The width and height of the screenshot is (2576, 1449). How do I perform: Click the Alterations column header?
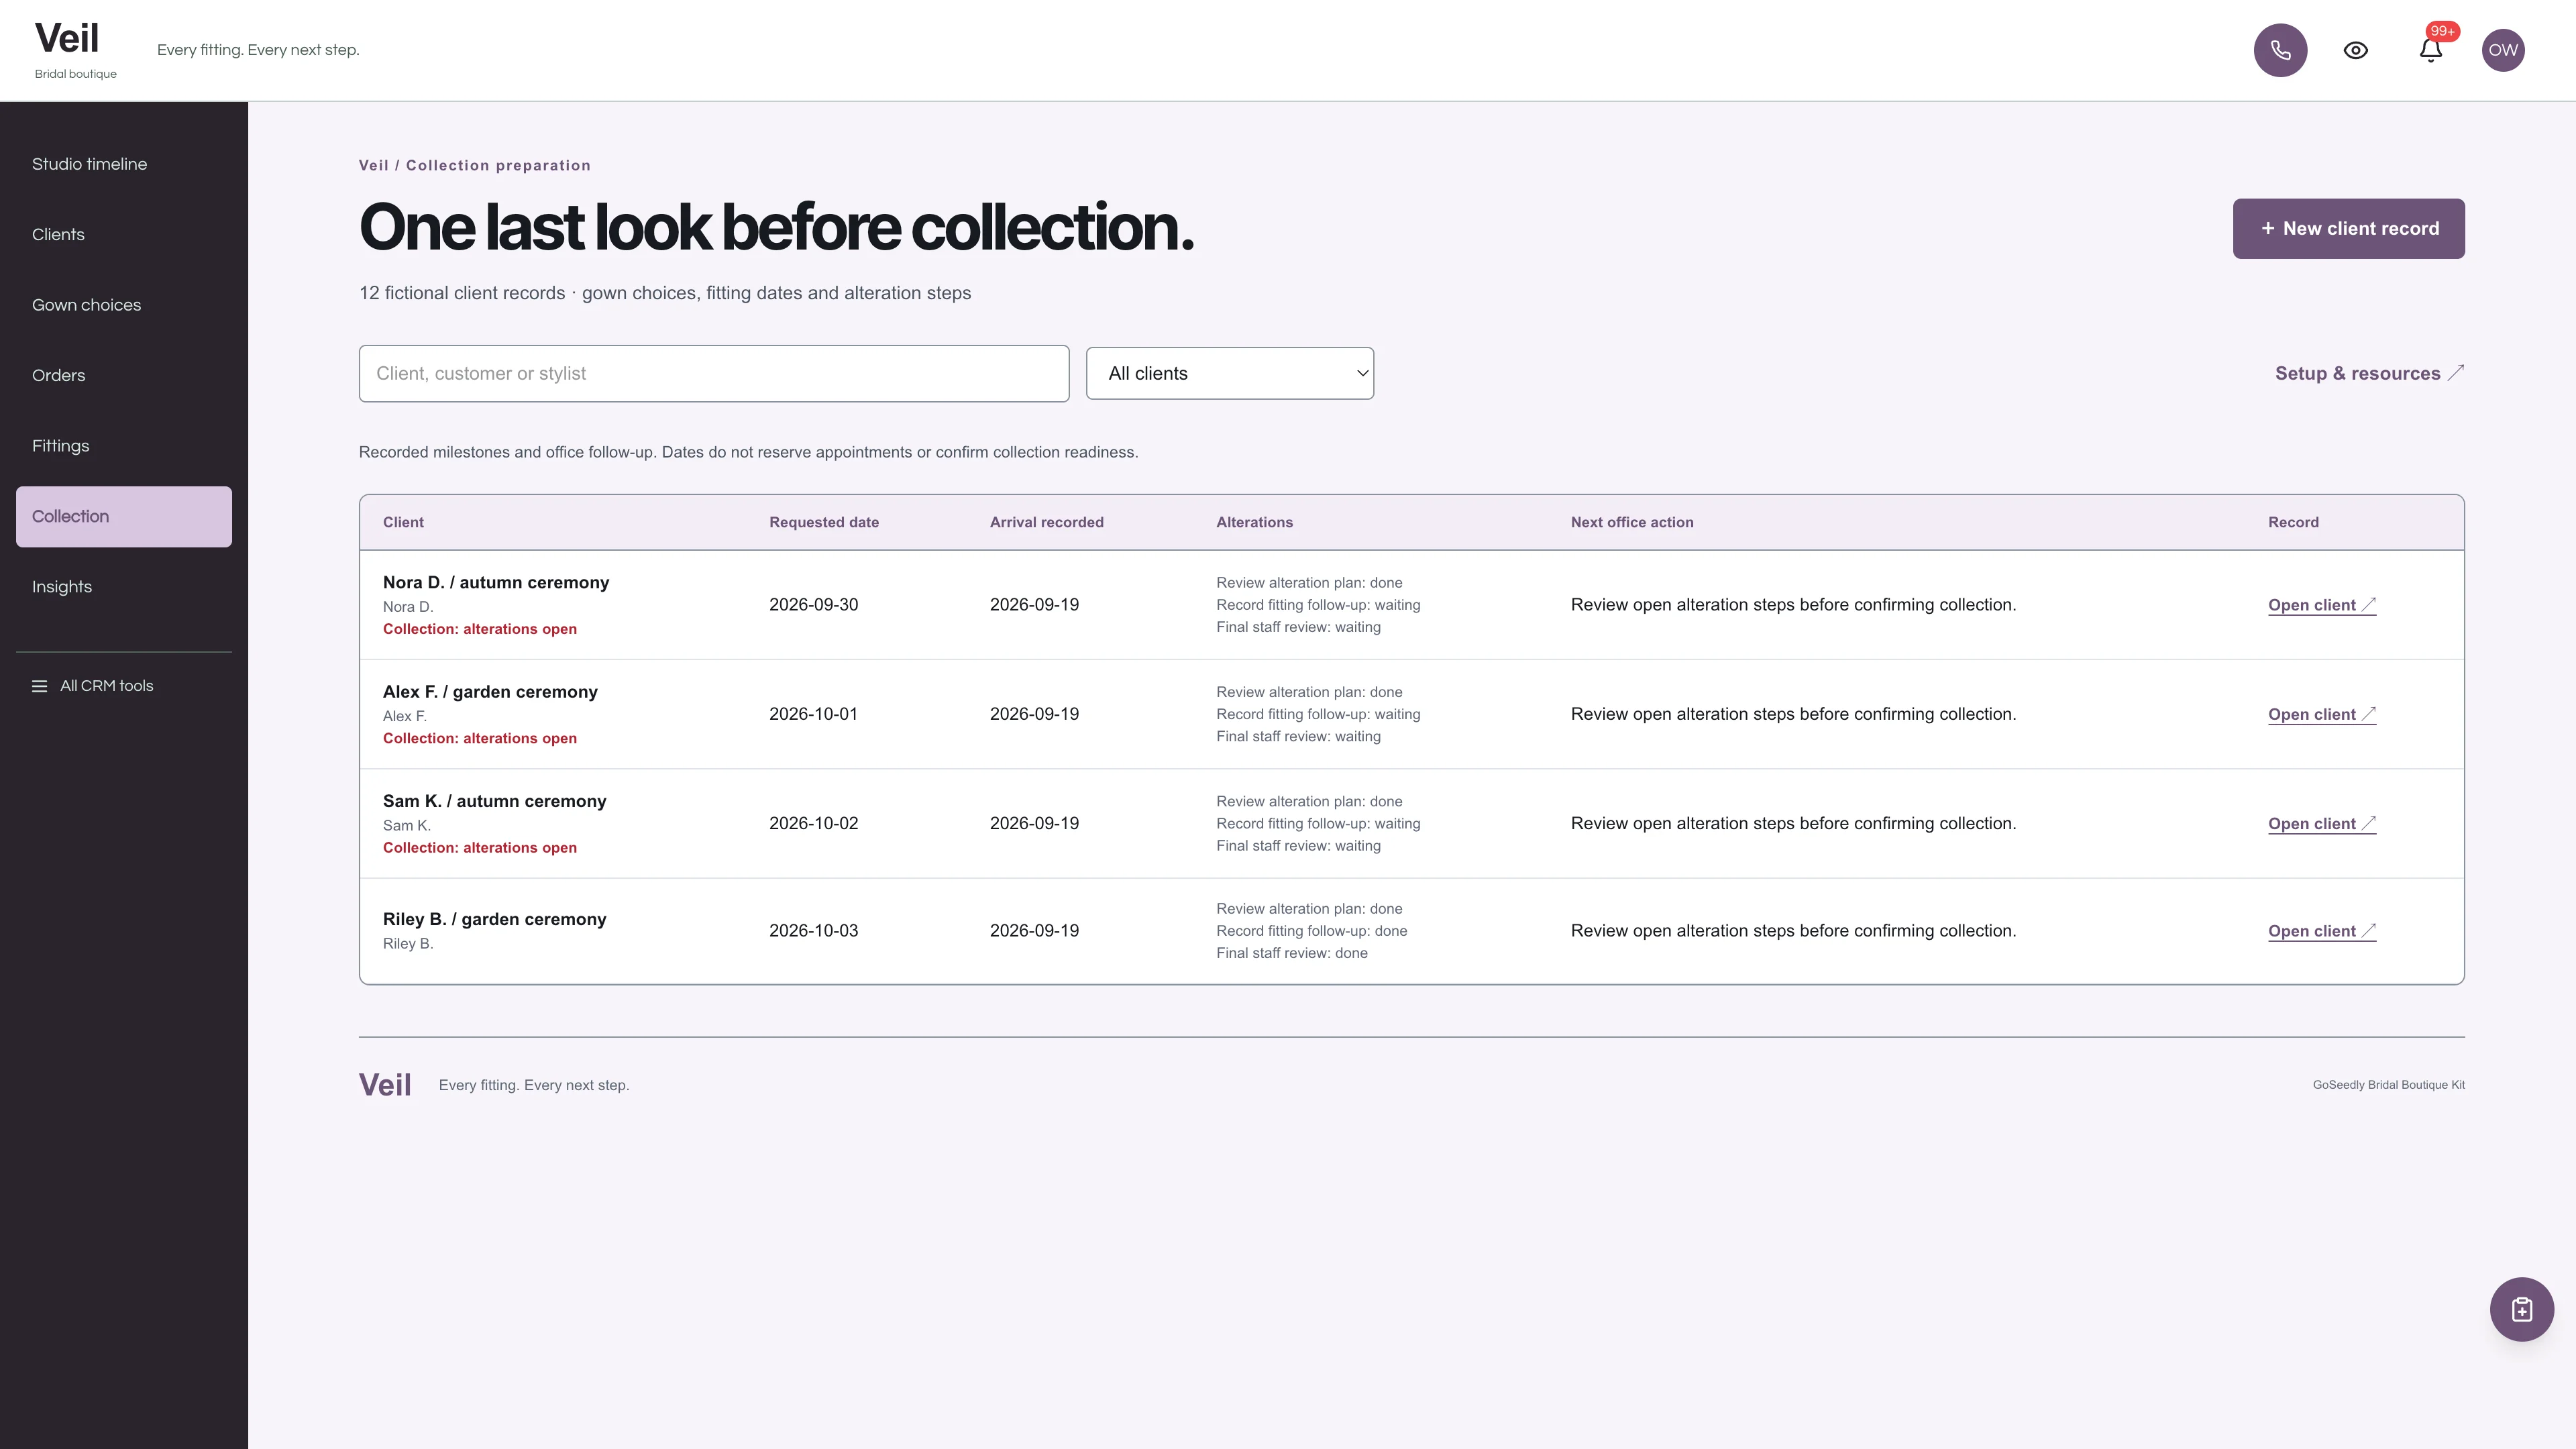1254,522
